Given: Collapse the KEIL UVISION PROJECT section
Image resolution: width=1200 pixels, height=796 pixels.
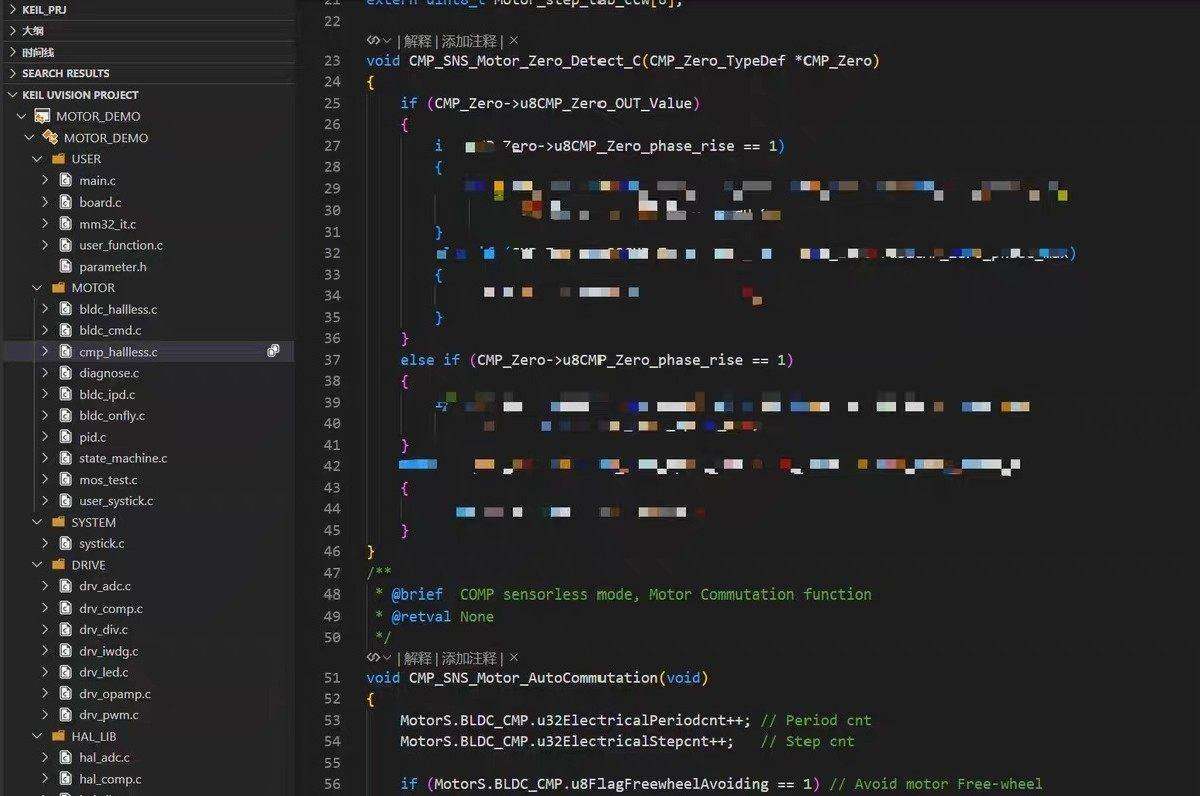Looking at the screenshot, I should (x=12, y=95).
